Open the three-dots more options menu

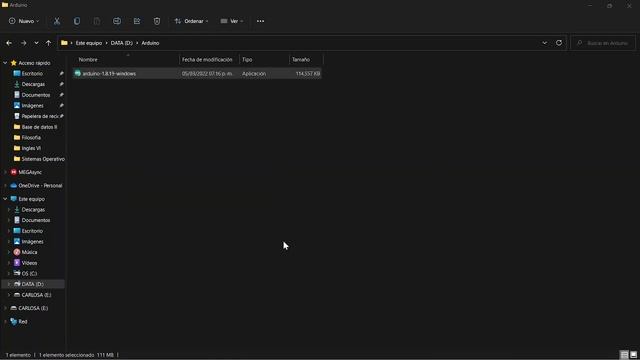point(260,21)
